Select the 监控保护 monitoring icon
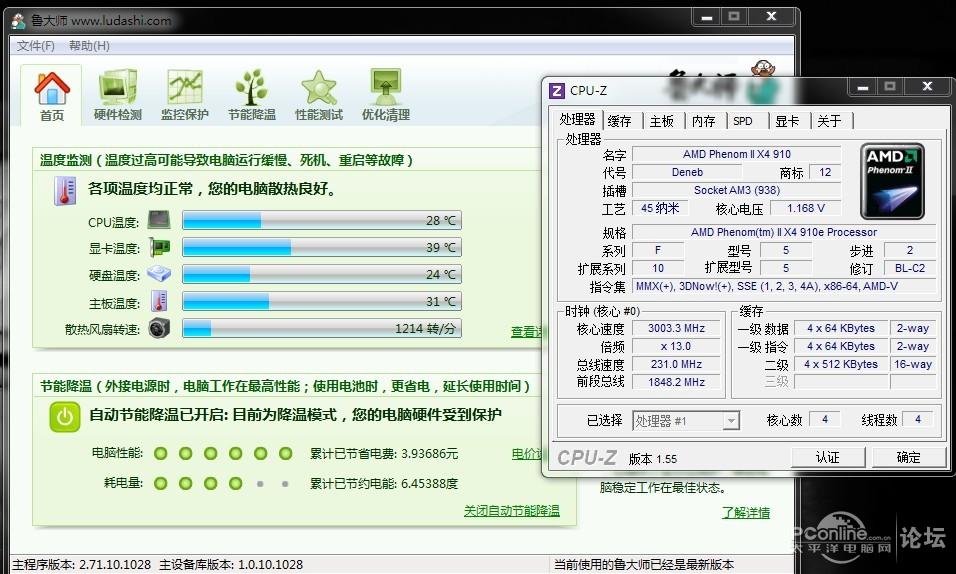The image size is (956, 574). pos(185,96)
